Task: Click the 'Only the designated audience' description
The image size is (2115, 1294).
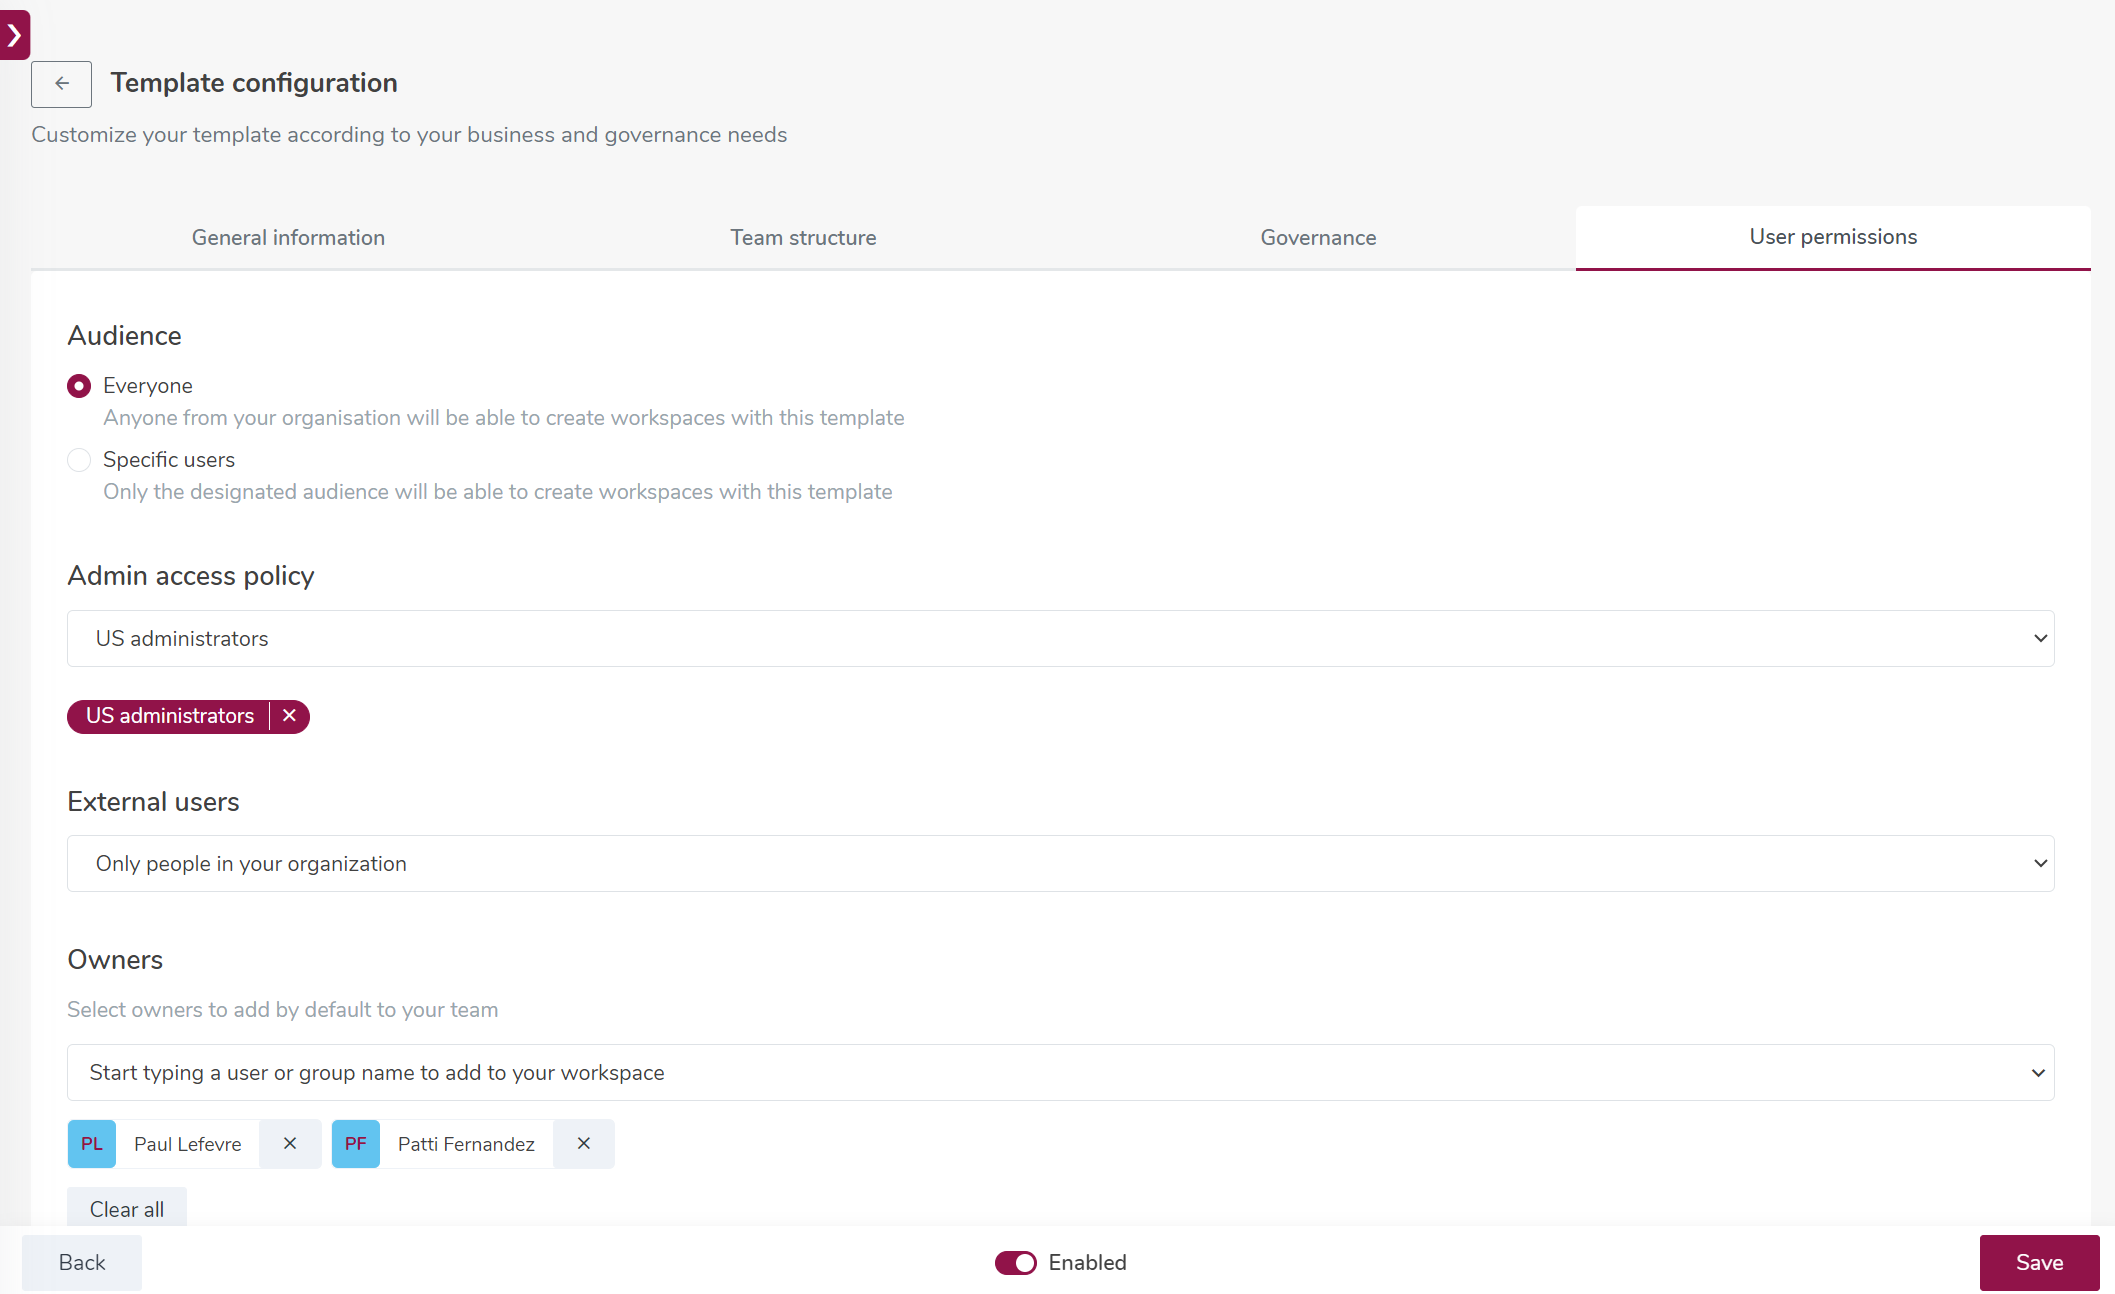Action: tap(498, 492)
